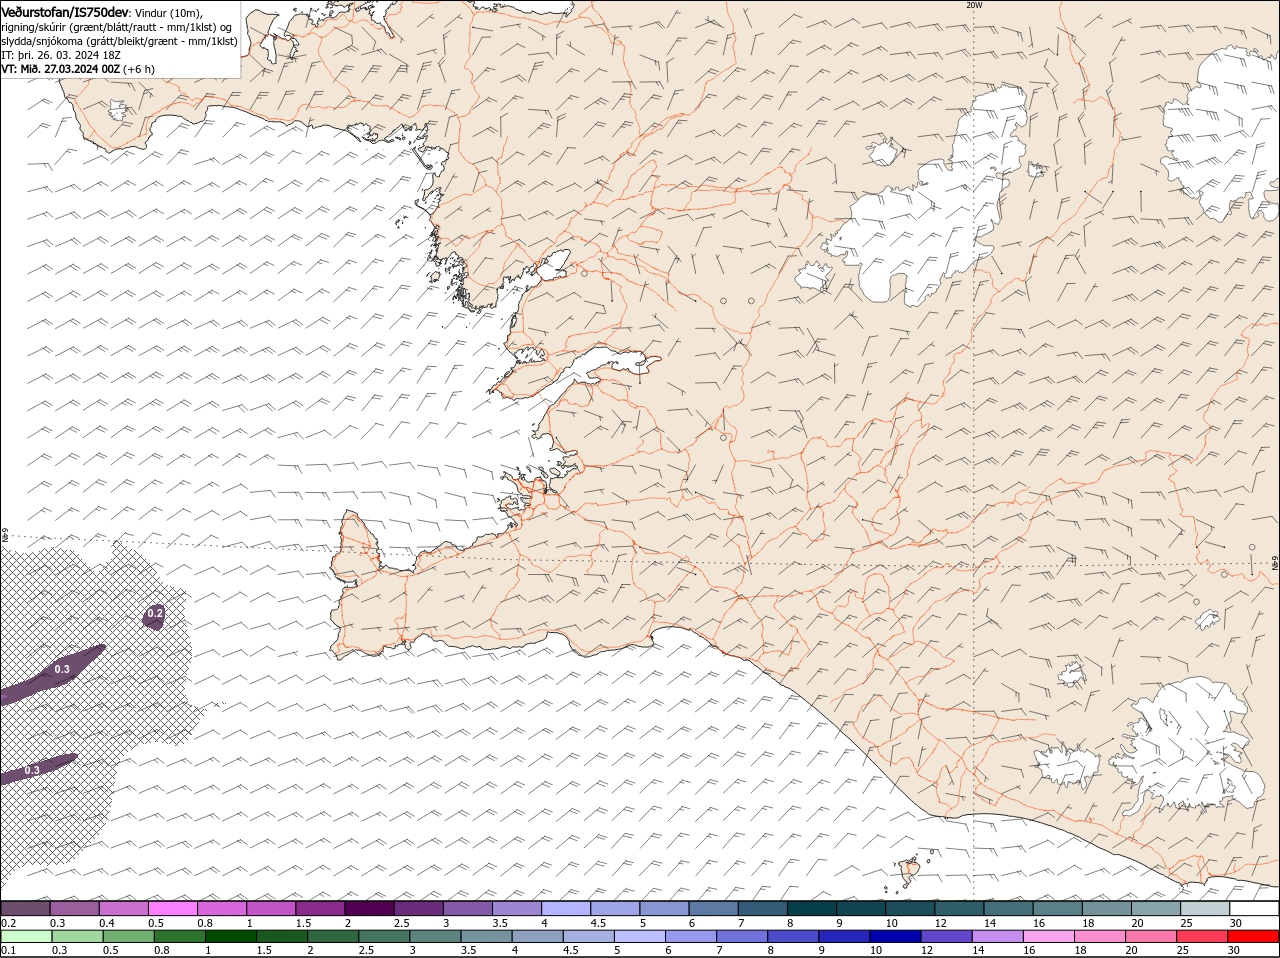Viewport: 1280px width, 958px height.
Task: Pick the grey-green lower-legend swatch starting at 3
Action: tap(435, 937)
